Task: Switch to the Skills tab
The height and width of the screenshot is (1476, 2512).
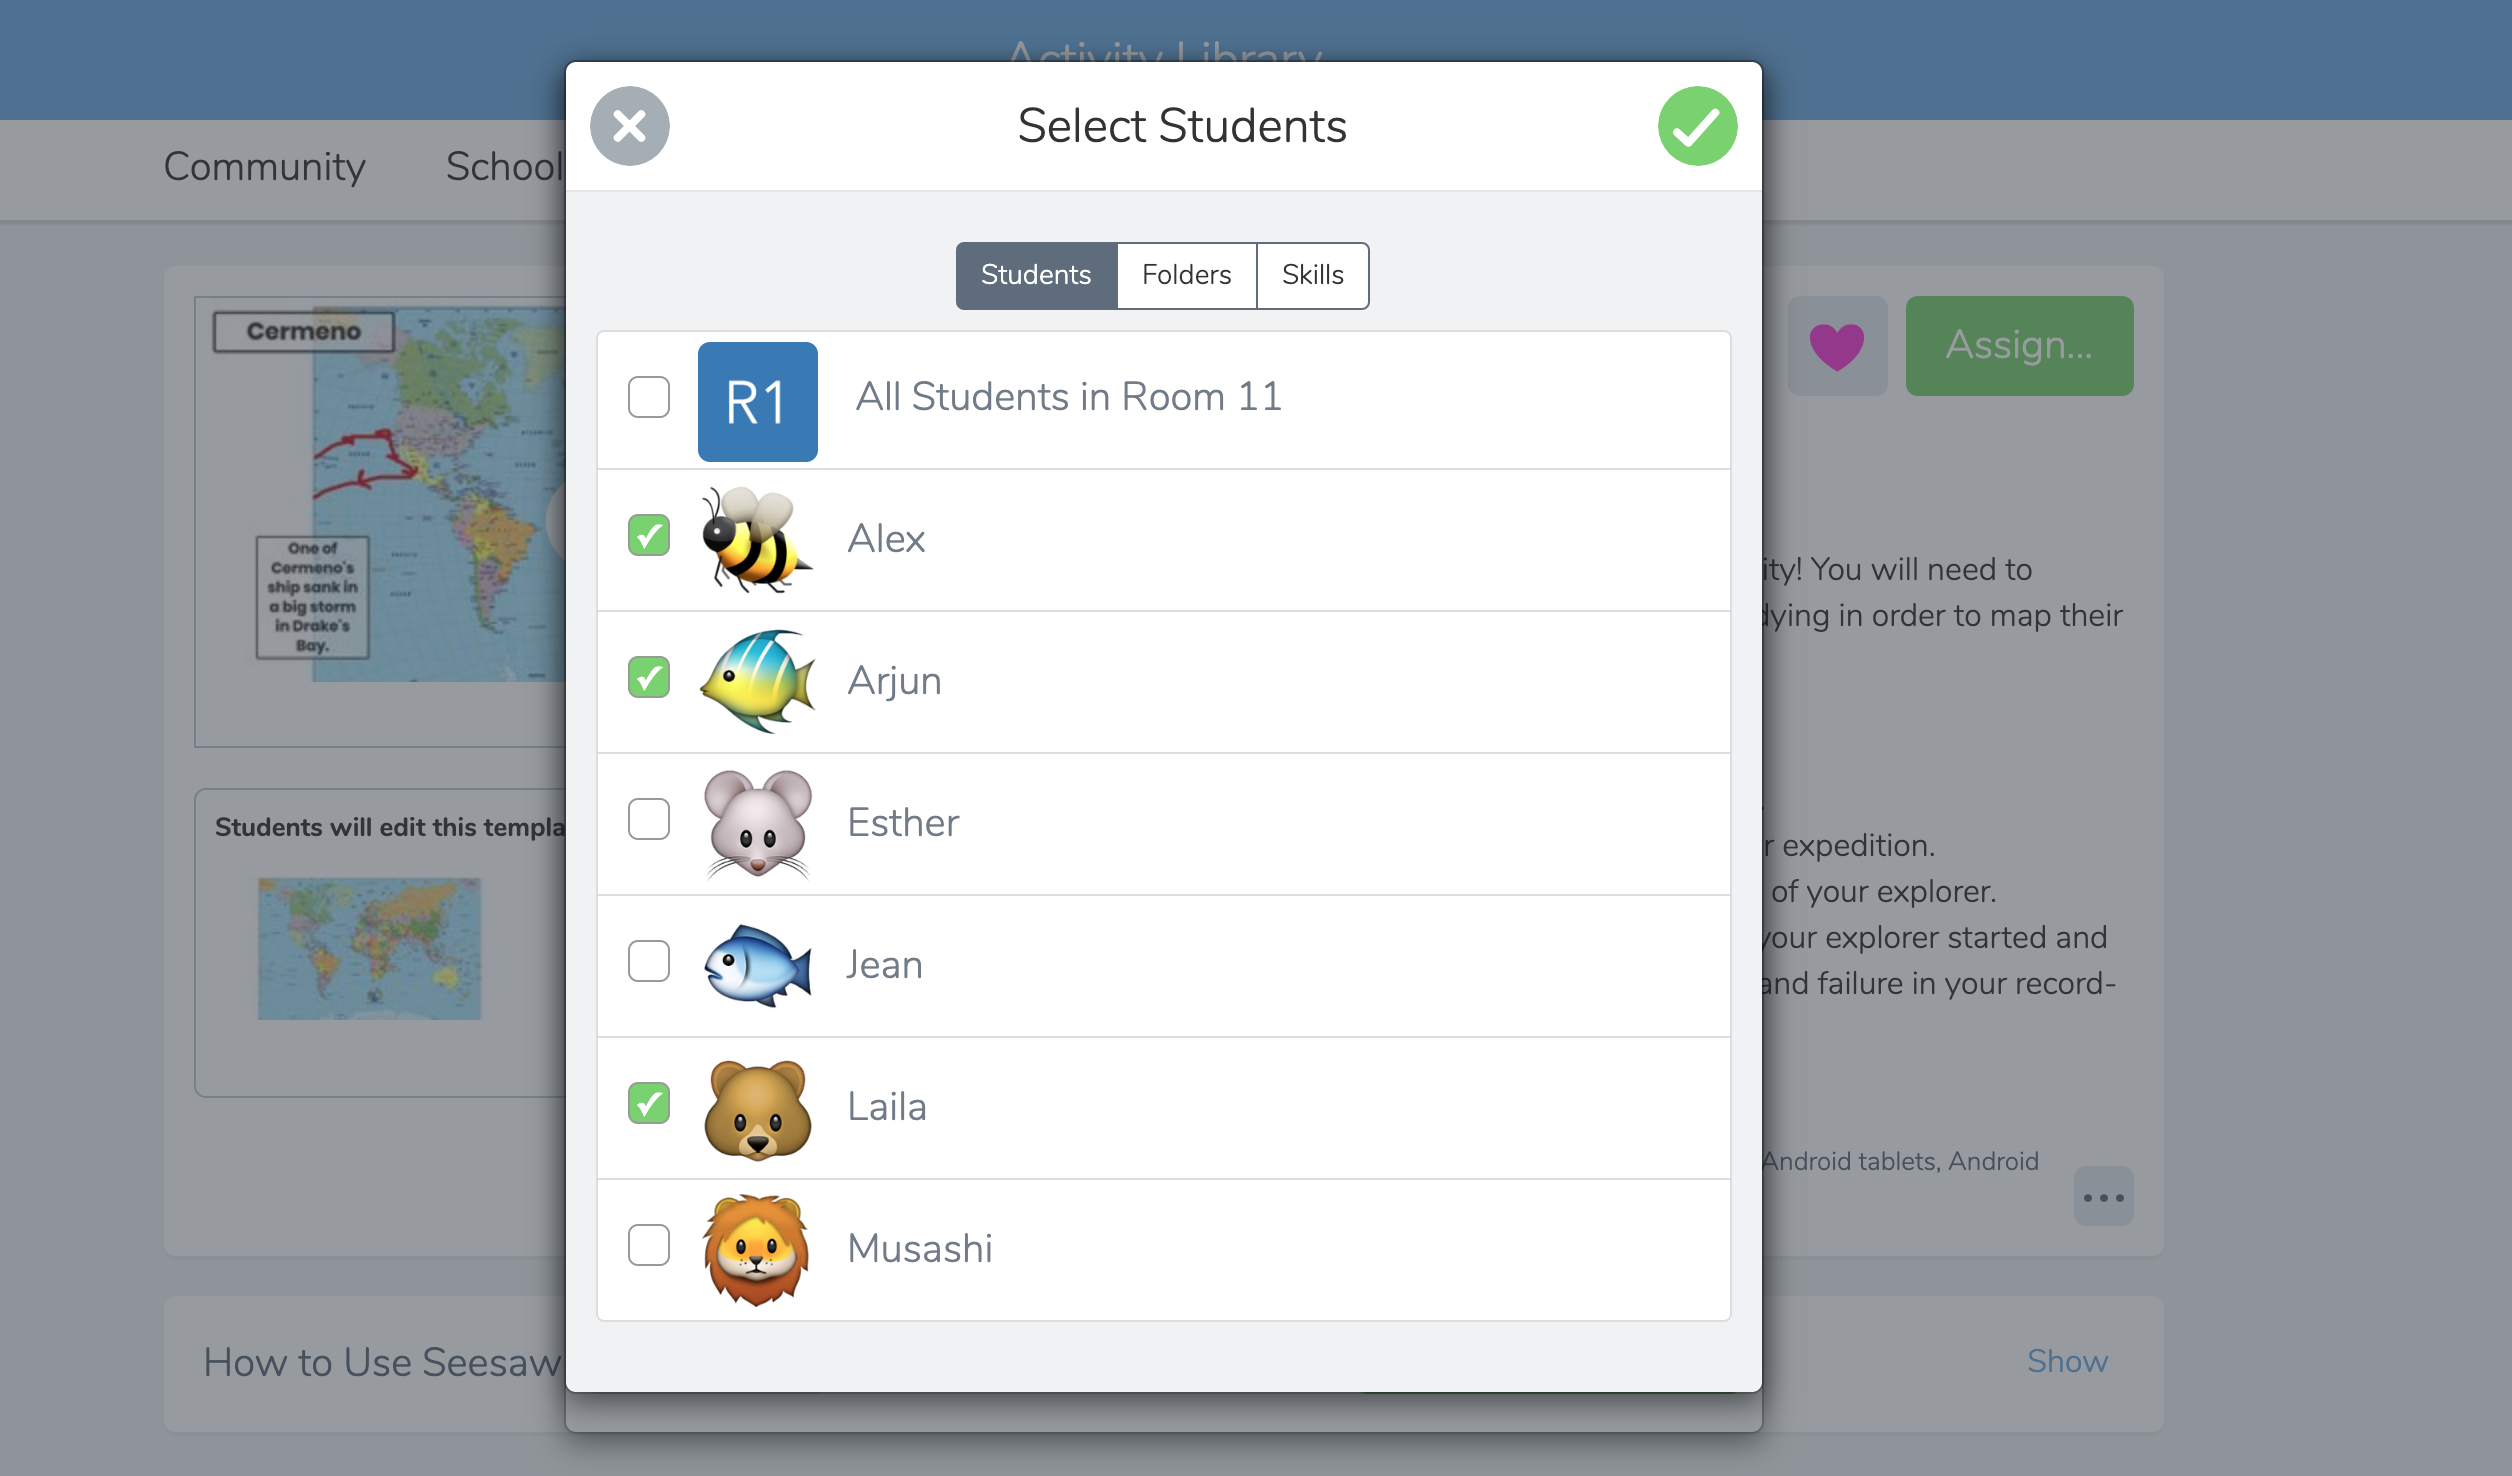Action: [x=1312, y=274]
